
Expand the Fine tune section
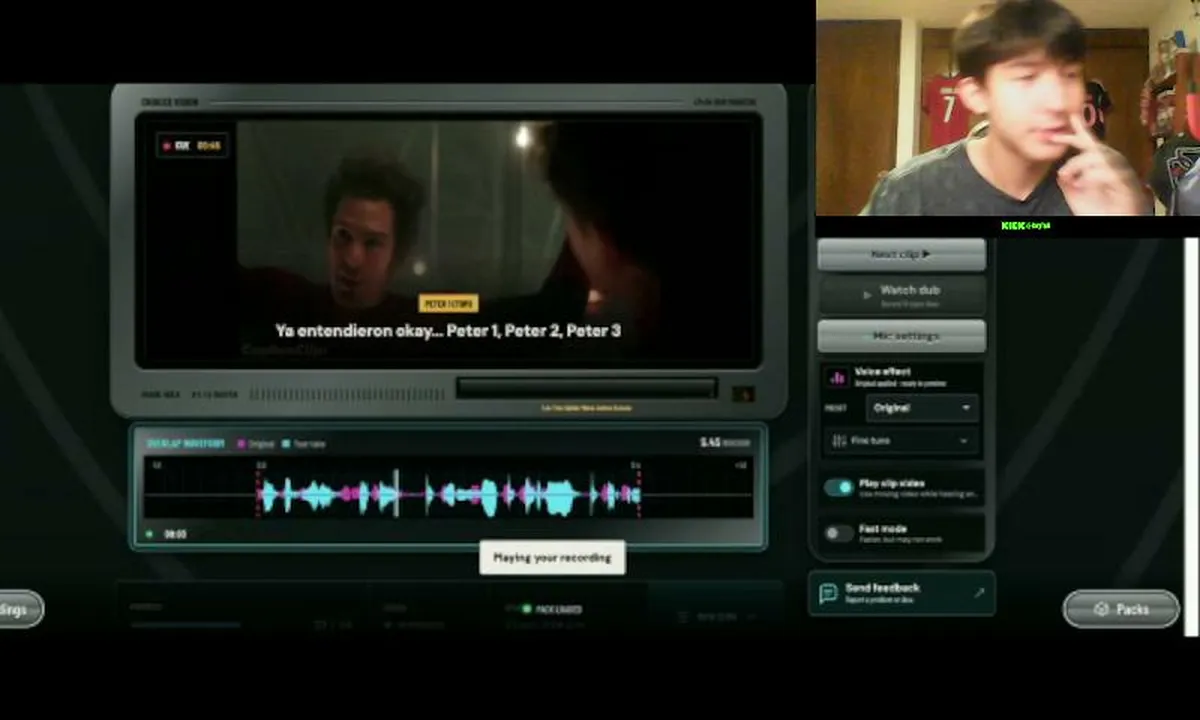click(x=901, y=441)
